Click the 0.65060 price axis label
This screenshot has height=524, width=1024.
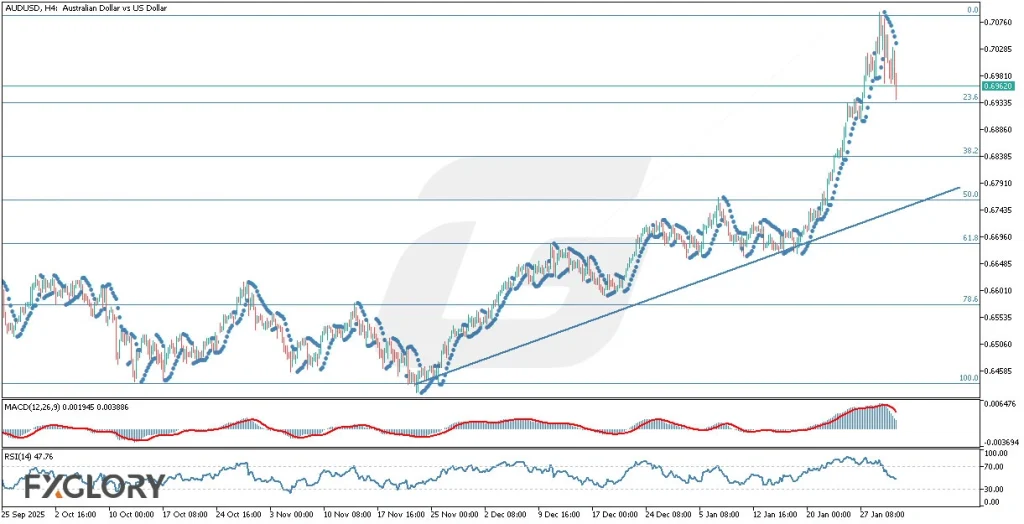[1000, 344]
